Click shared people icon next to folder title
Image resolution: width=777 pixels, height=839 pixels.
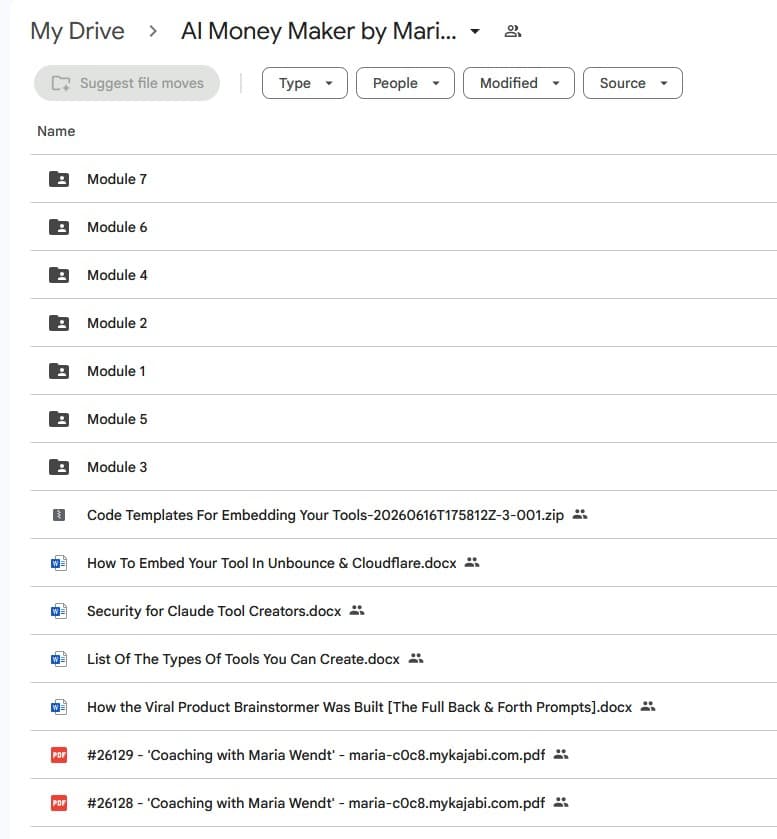click(513, 31)
